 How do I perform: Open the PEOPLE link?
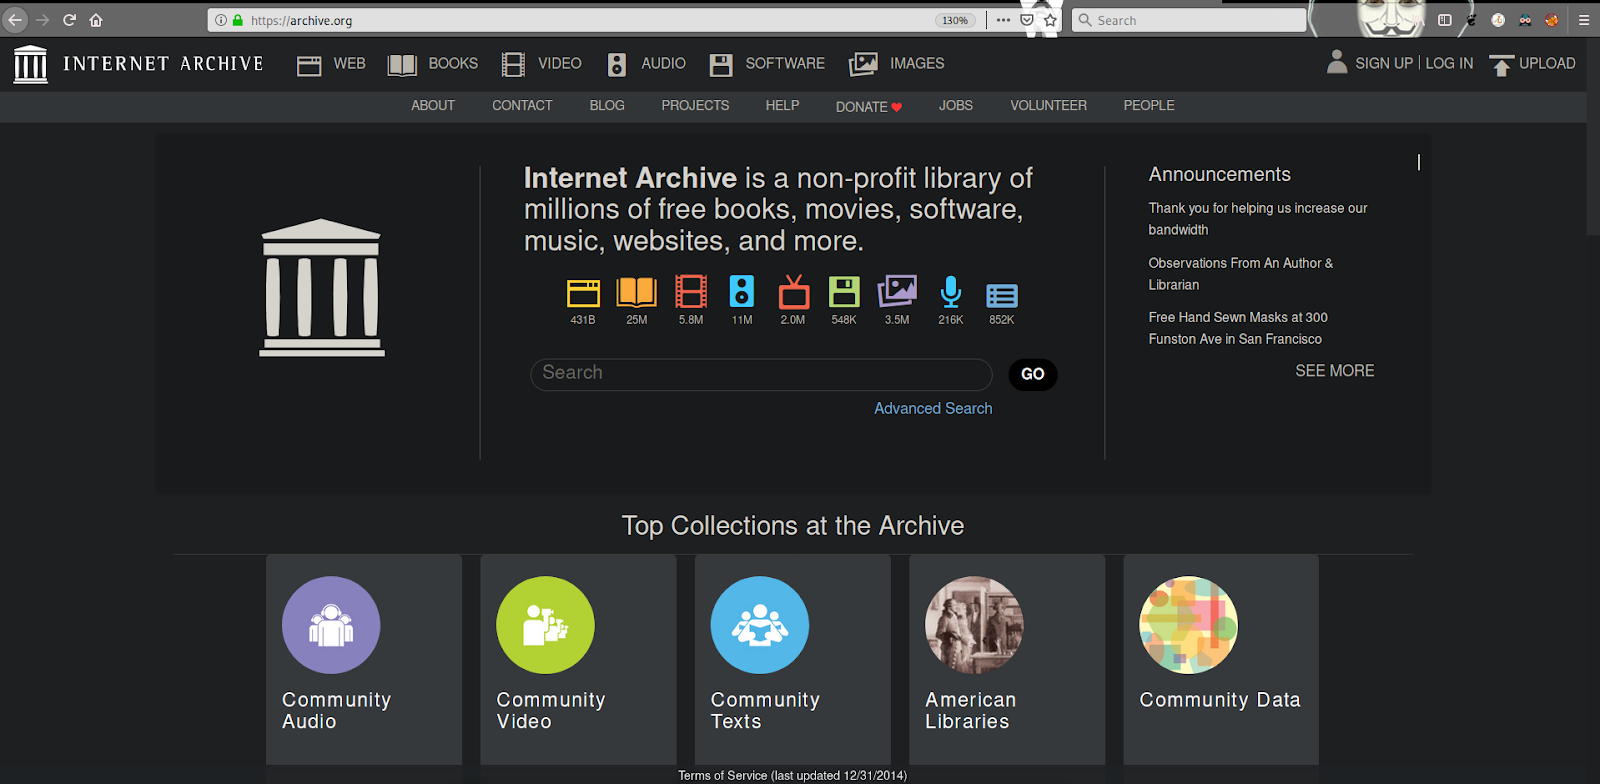[x=1149, y=106]
